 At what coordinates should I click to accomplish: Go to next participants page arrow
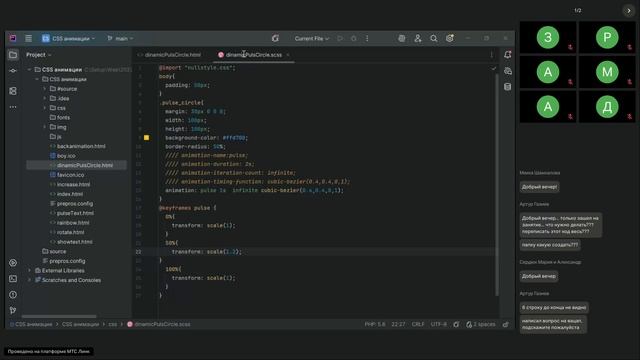(629, 11)
